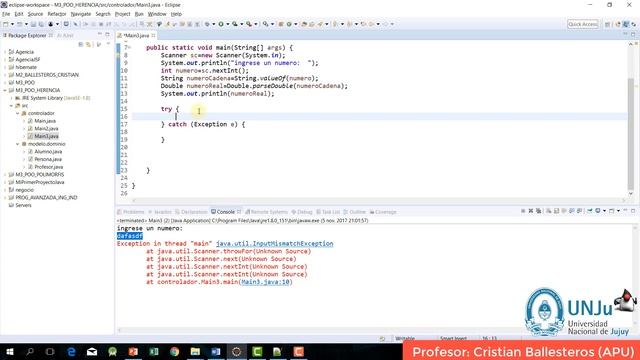This screenshot has width=640, height=360.
Task: Collapse the M3_POO_HERENCIA project
Action: pyautogui.click(x=5, y=90)
